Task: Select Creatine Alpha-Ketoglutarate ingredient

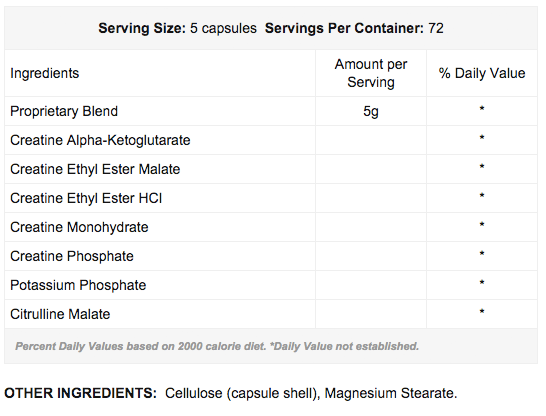Action: (100, 140)
